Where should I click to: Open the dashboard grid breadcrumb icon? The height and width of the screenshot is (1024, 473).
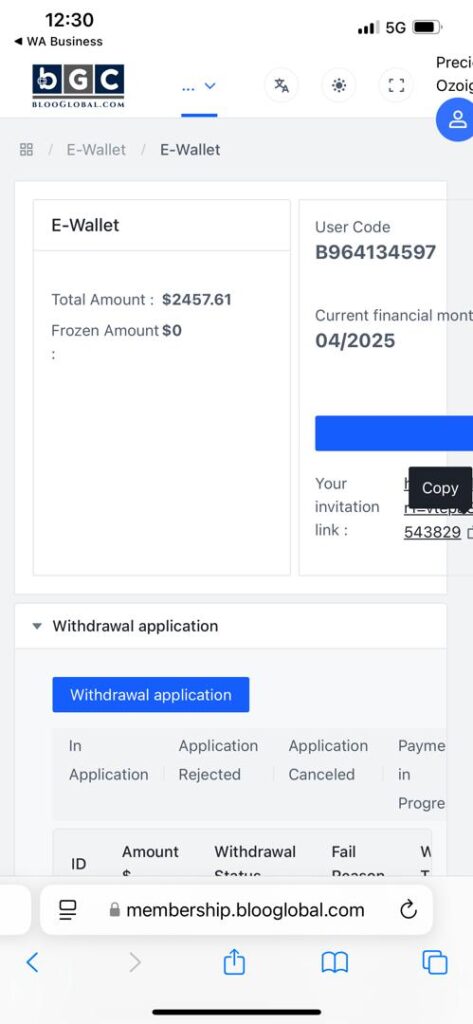[26, 150]
